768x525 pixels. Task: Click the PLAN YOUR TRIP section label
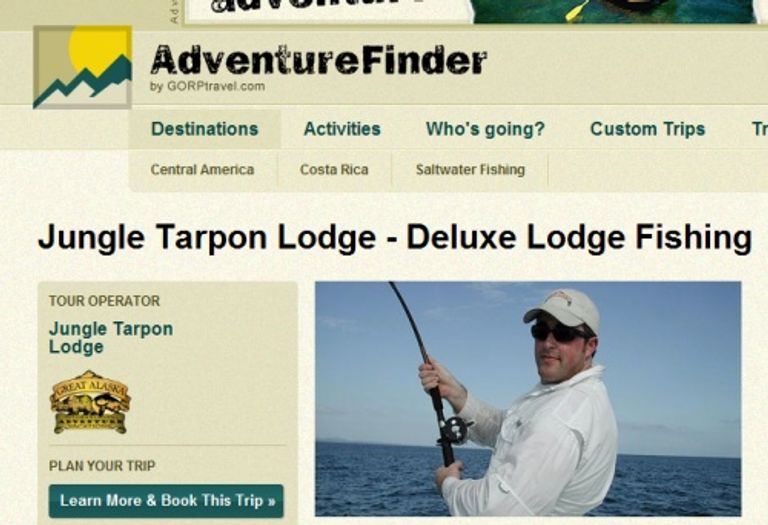102,465
